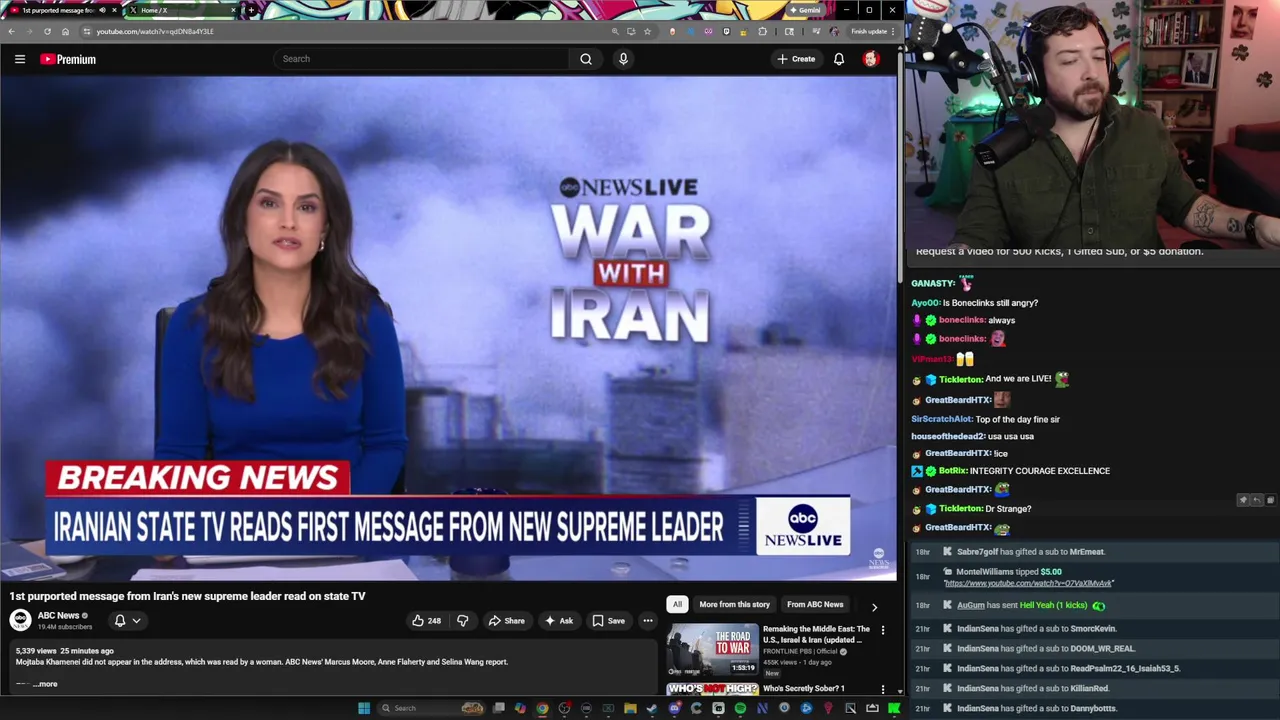Click the YouTube search magnifier button
Image resolution: width=1280 pixels, height=720 pixels.
(586, 59)
